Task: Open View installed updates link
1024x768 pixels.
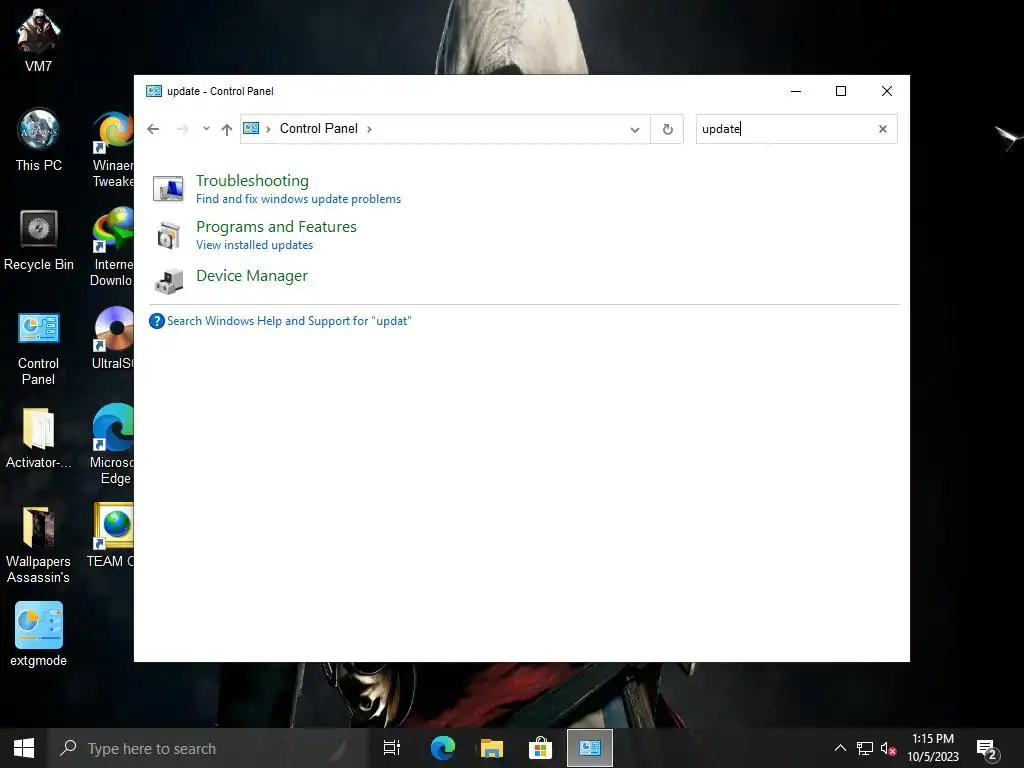Action: [x=254, y=245]
